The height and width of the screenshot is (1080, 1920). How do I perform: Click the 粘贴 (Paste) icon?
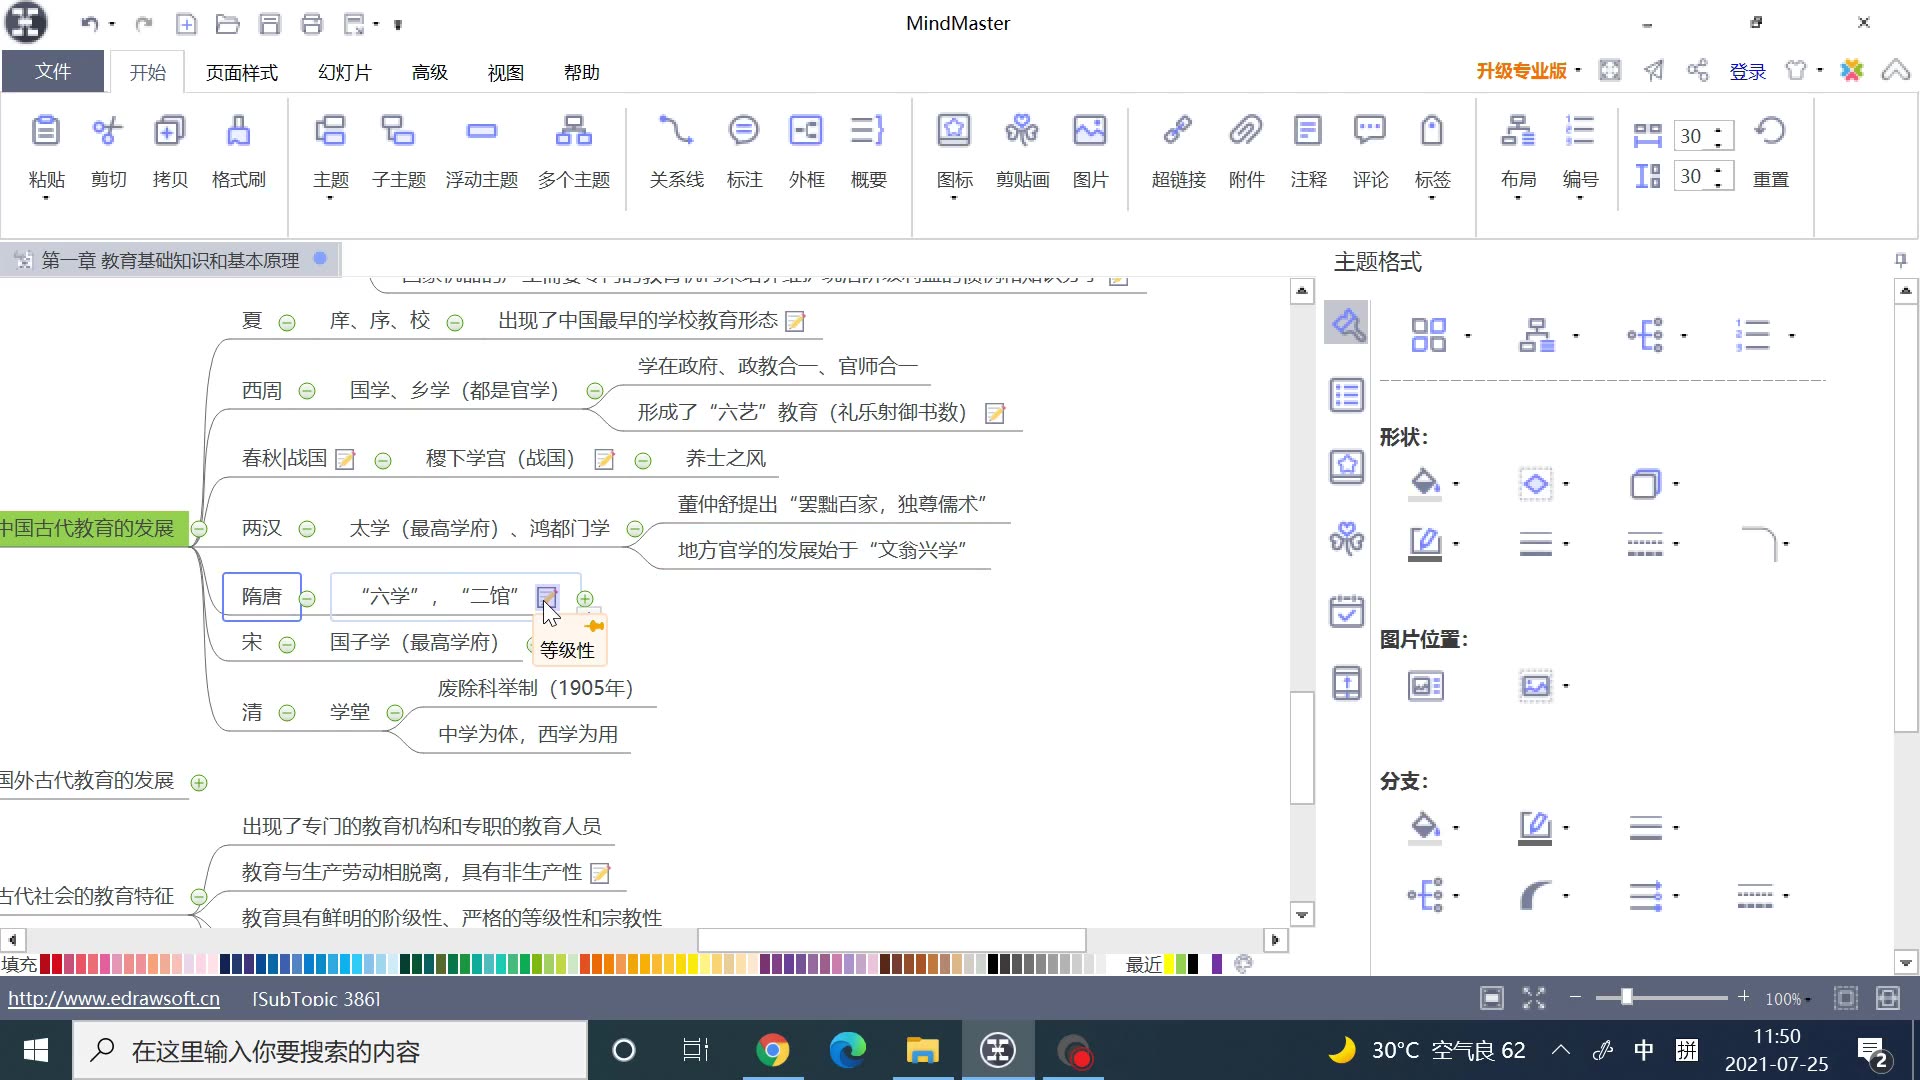pos(46,131)
